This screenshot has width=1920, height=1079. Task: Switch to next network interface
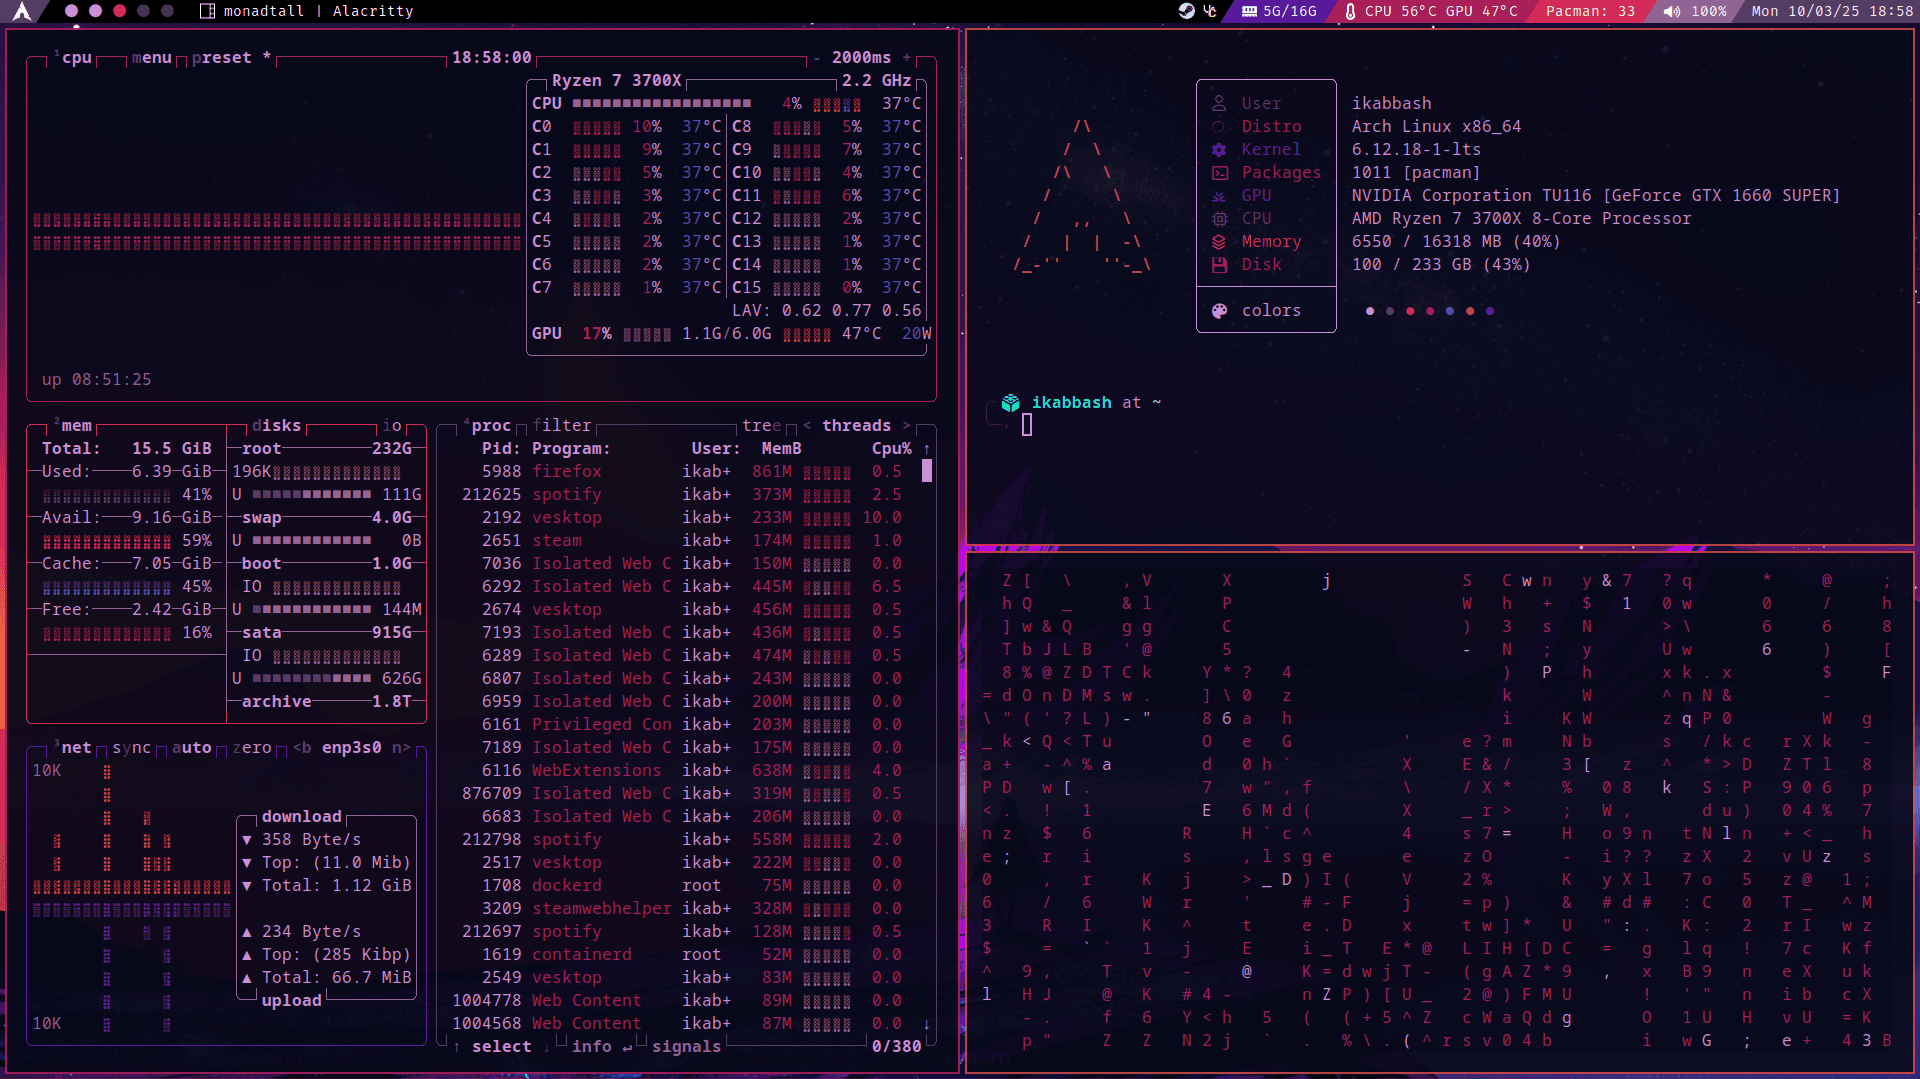pos(400,748)
